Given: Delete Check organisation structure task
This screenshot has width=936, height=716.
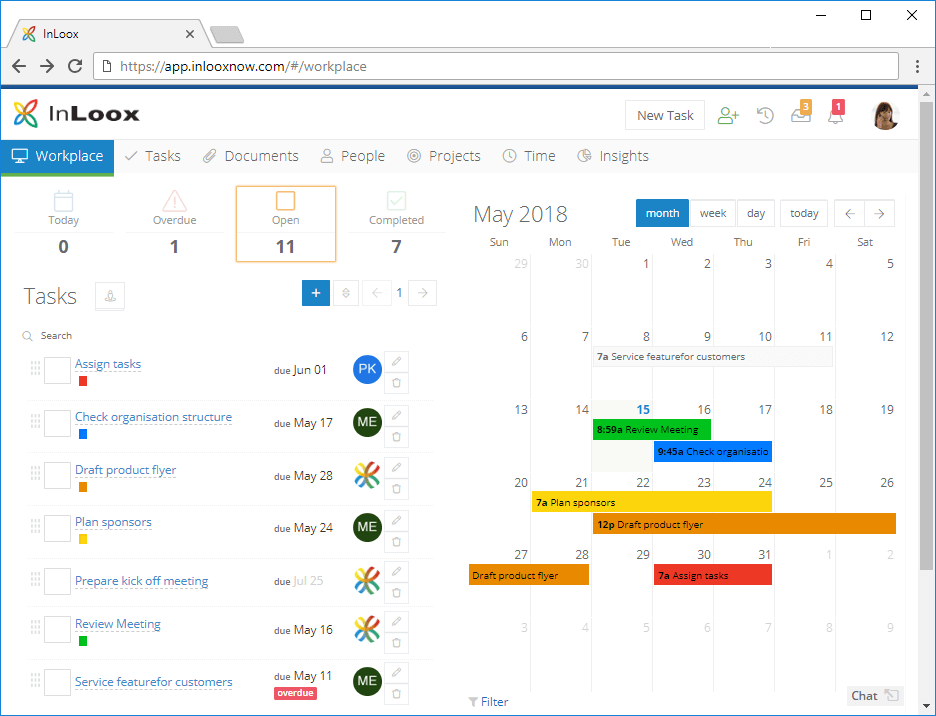Looking at the screenshot, I should pyautogui.click(x=396, y=437).
